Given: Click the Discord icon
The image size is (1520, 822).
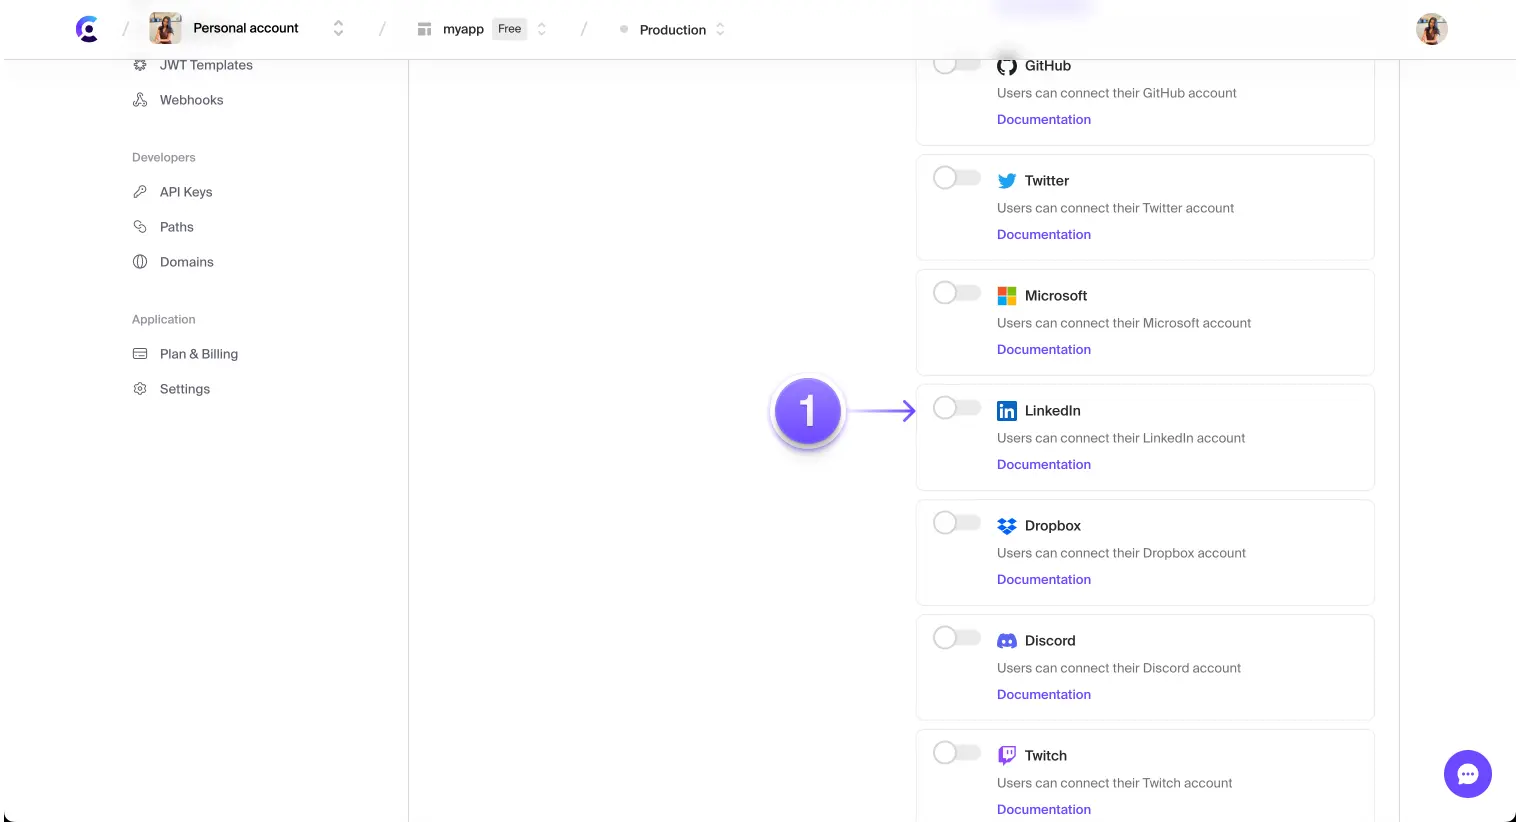Looking at the screenshot, I should 1007,640.
